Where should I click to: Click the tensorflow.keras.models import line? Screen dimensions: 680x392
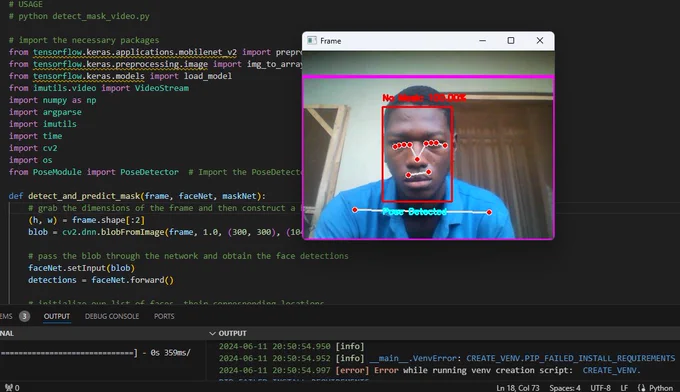tap(120, 76)
